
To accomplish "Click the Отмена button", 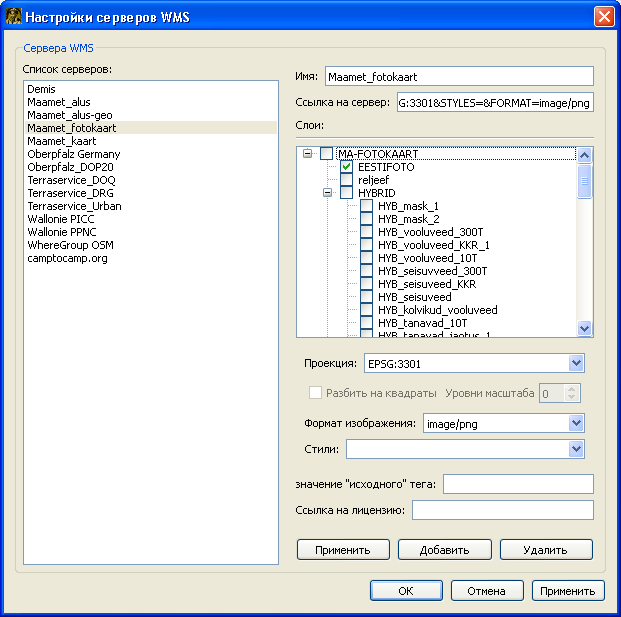I will [486, 591].
